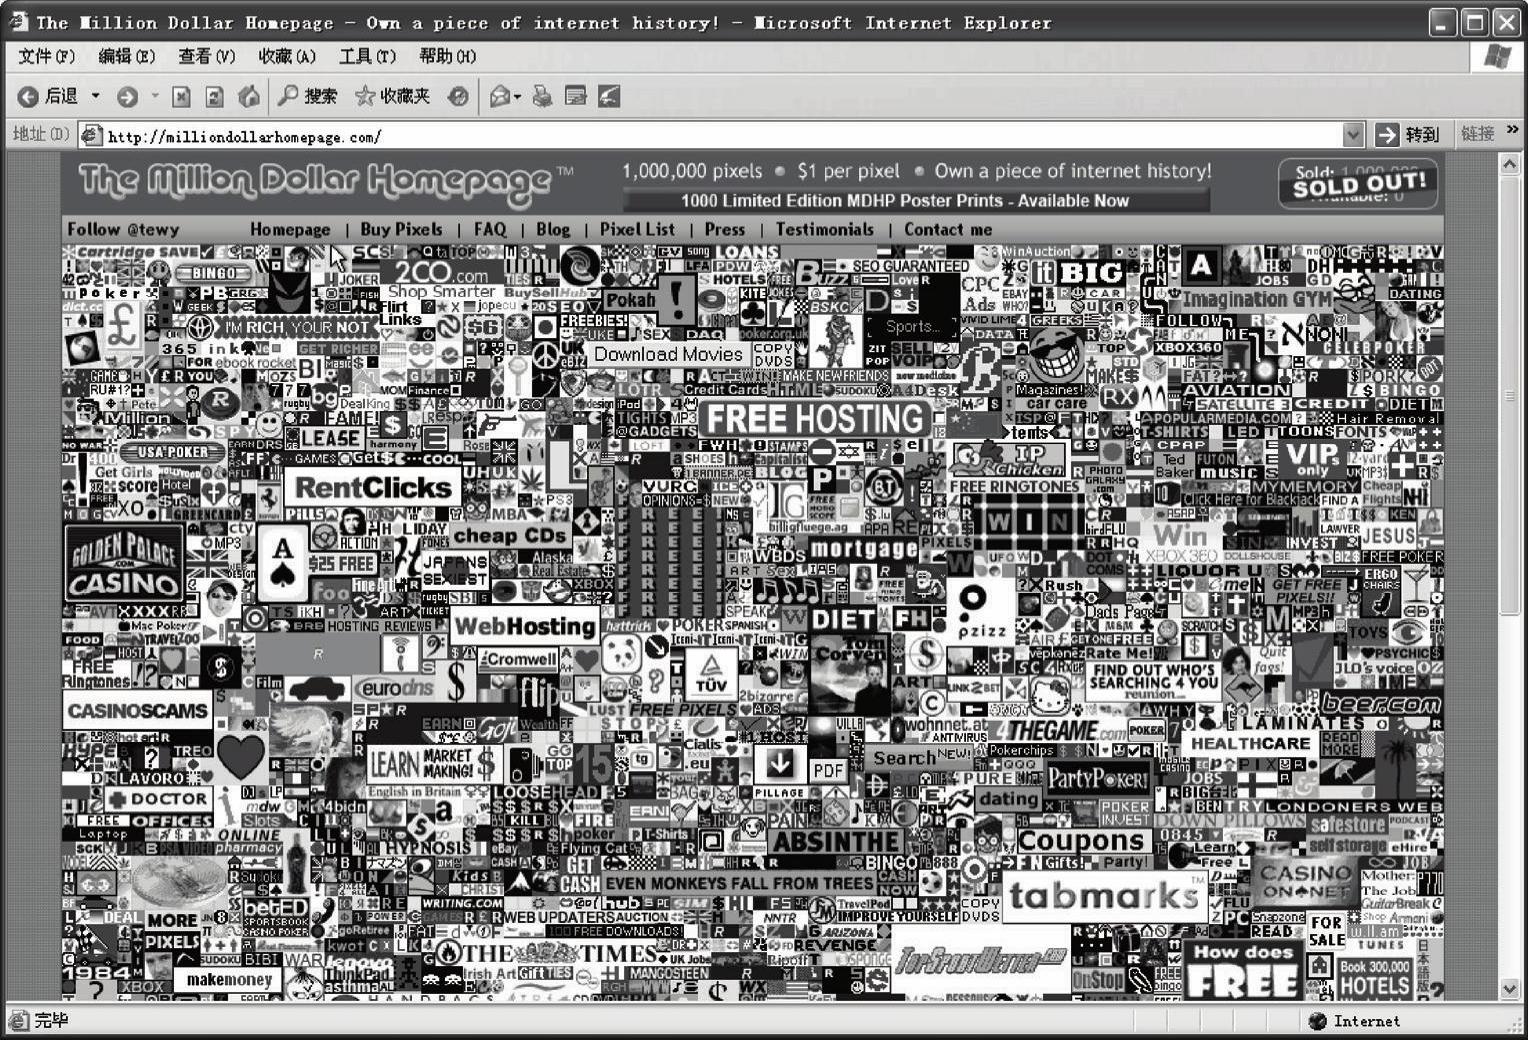Click the EVEN MONKEYS FALL FROM TREES ad
The height and width of the screenshot is (1040, 1528).
(x=739, y=883)
